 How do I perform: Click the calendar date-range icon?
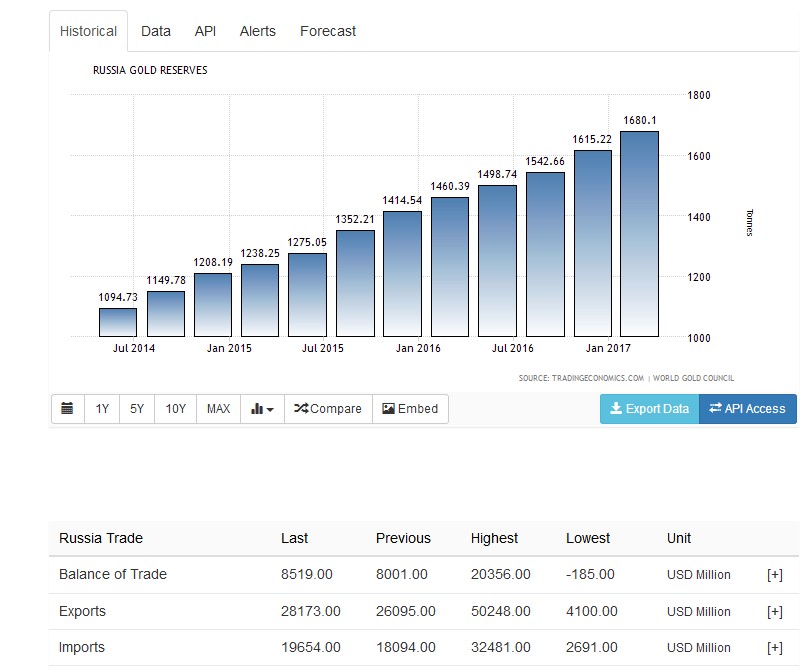(x=67, y=409)
